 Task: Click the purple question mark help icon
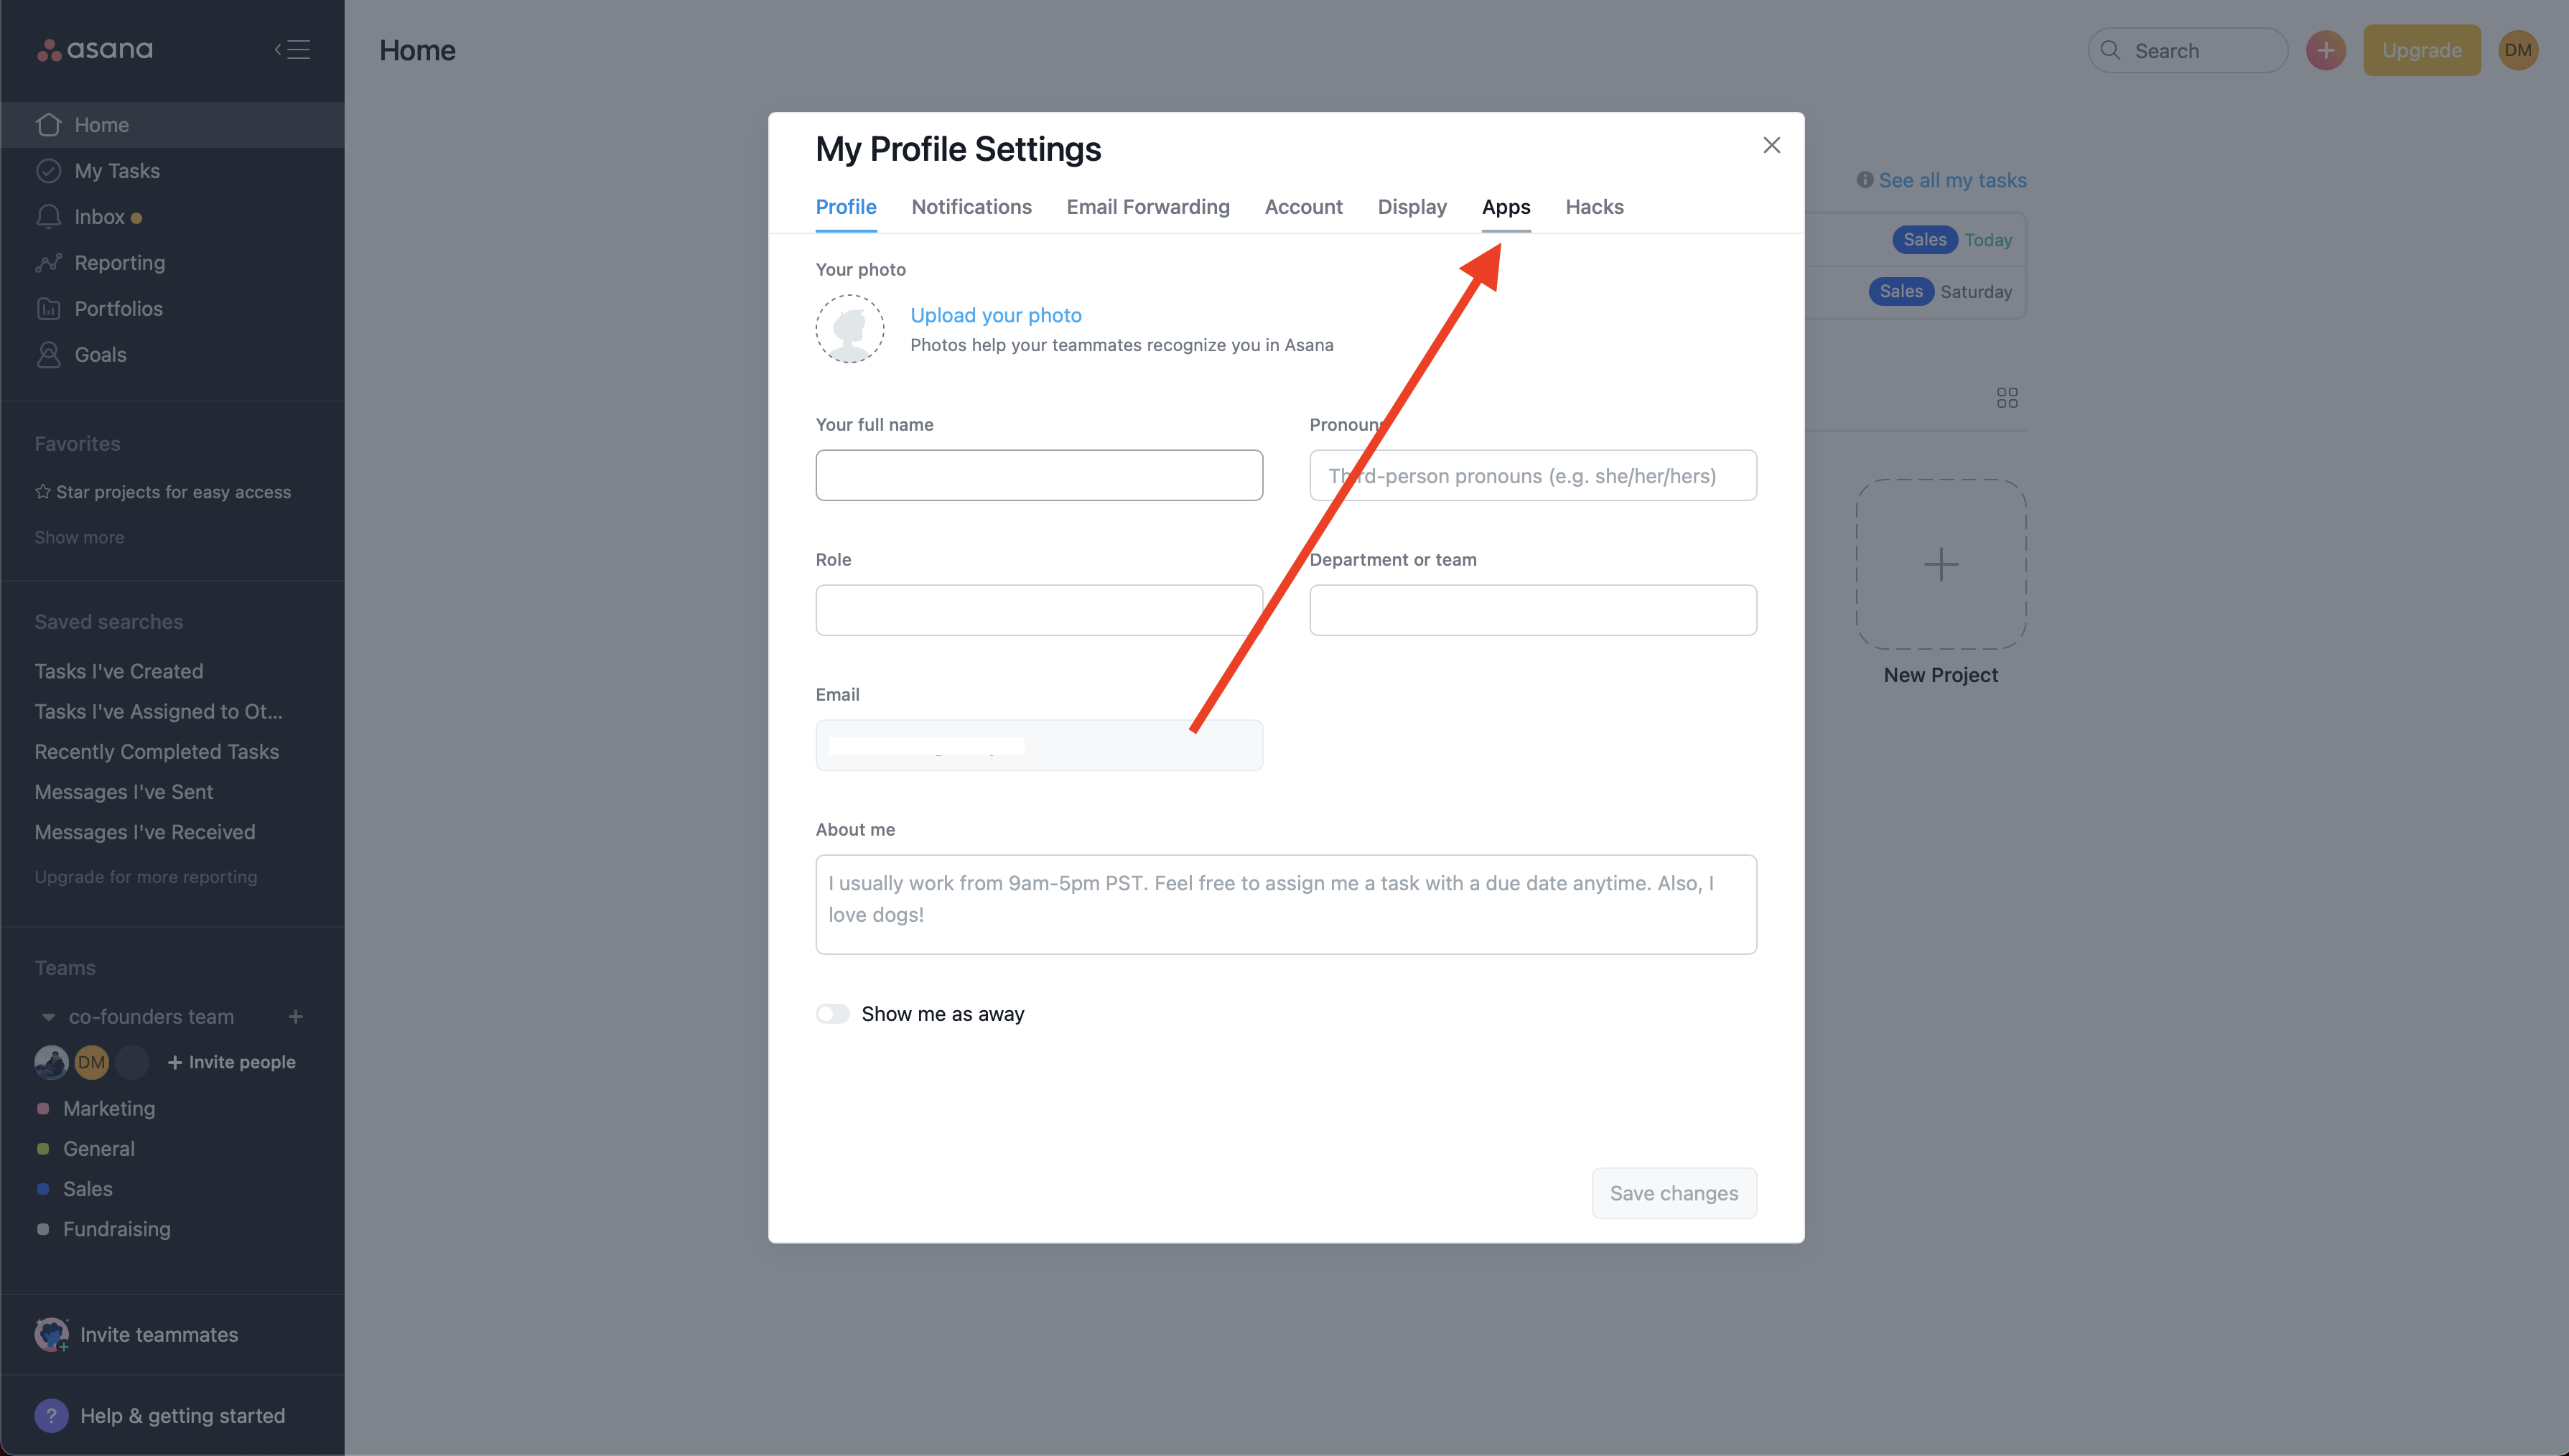tap(51, 1415)
